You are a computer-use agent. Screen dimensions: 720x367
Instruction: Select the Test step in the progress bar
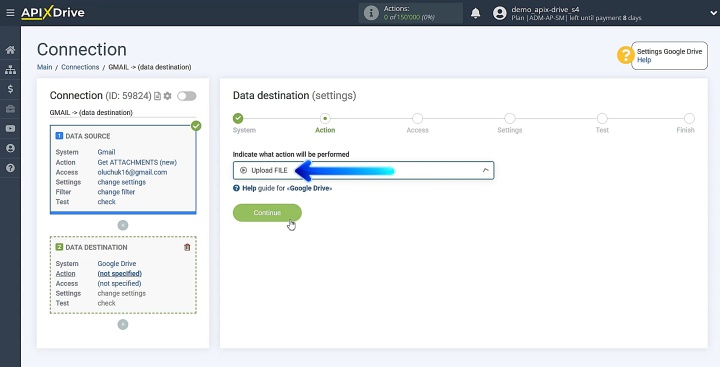(x=602, y=119)
